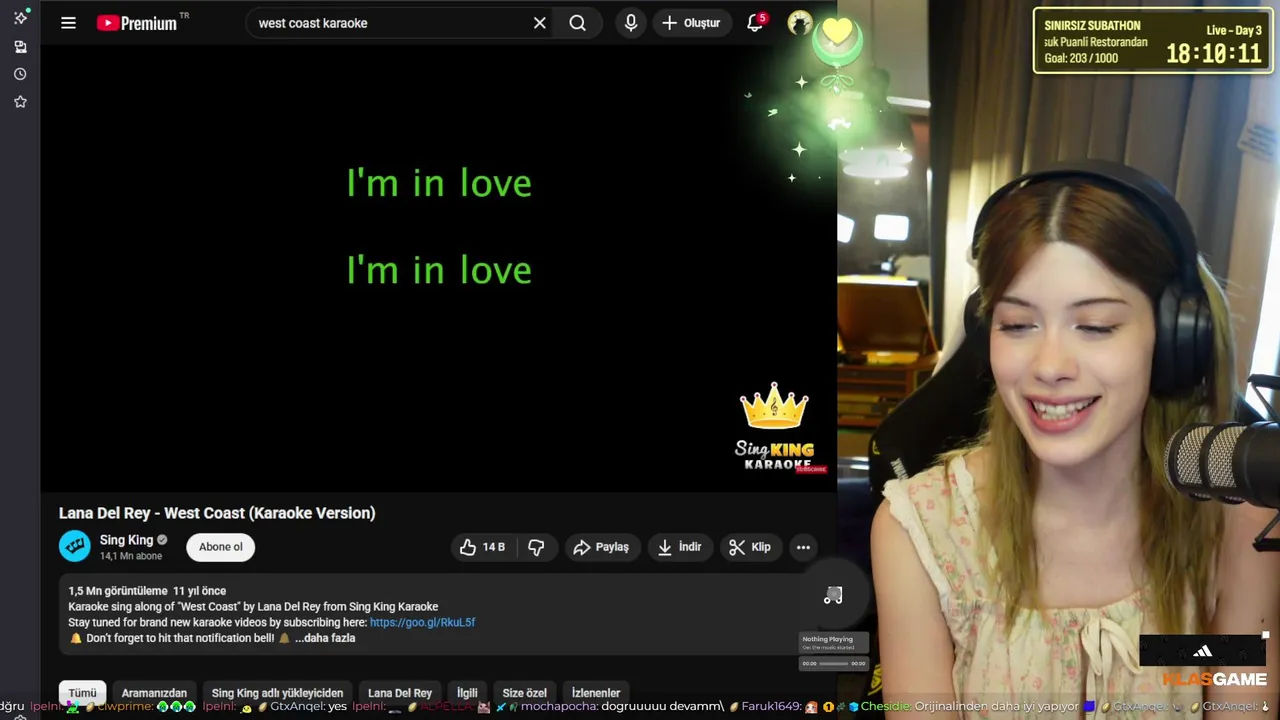Screen dimensions: 1280x720
Task: Open more actions three-dot menu
Action: click(803, 547)
